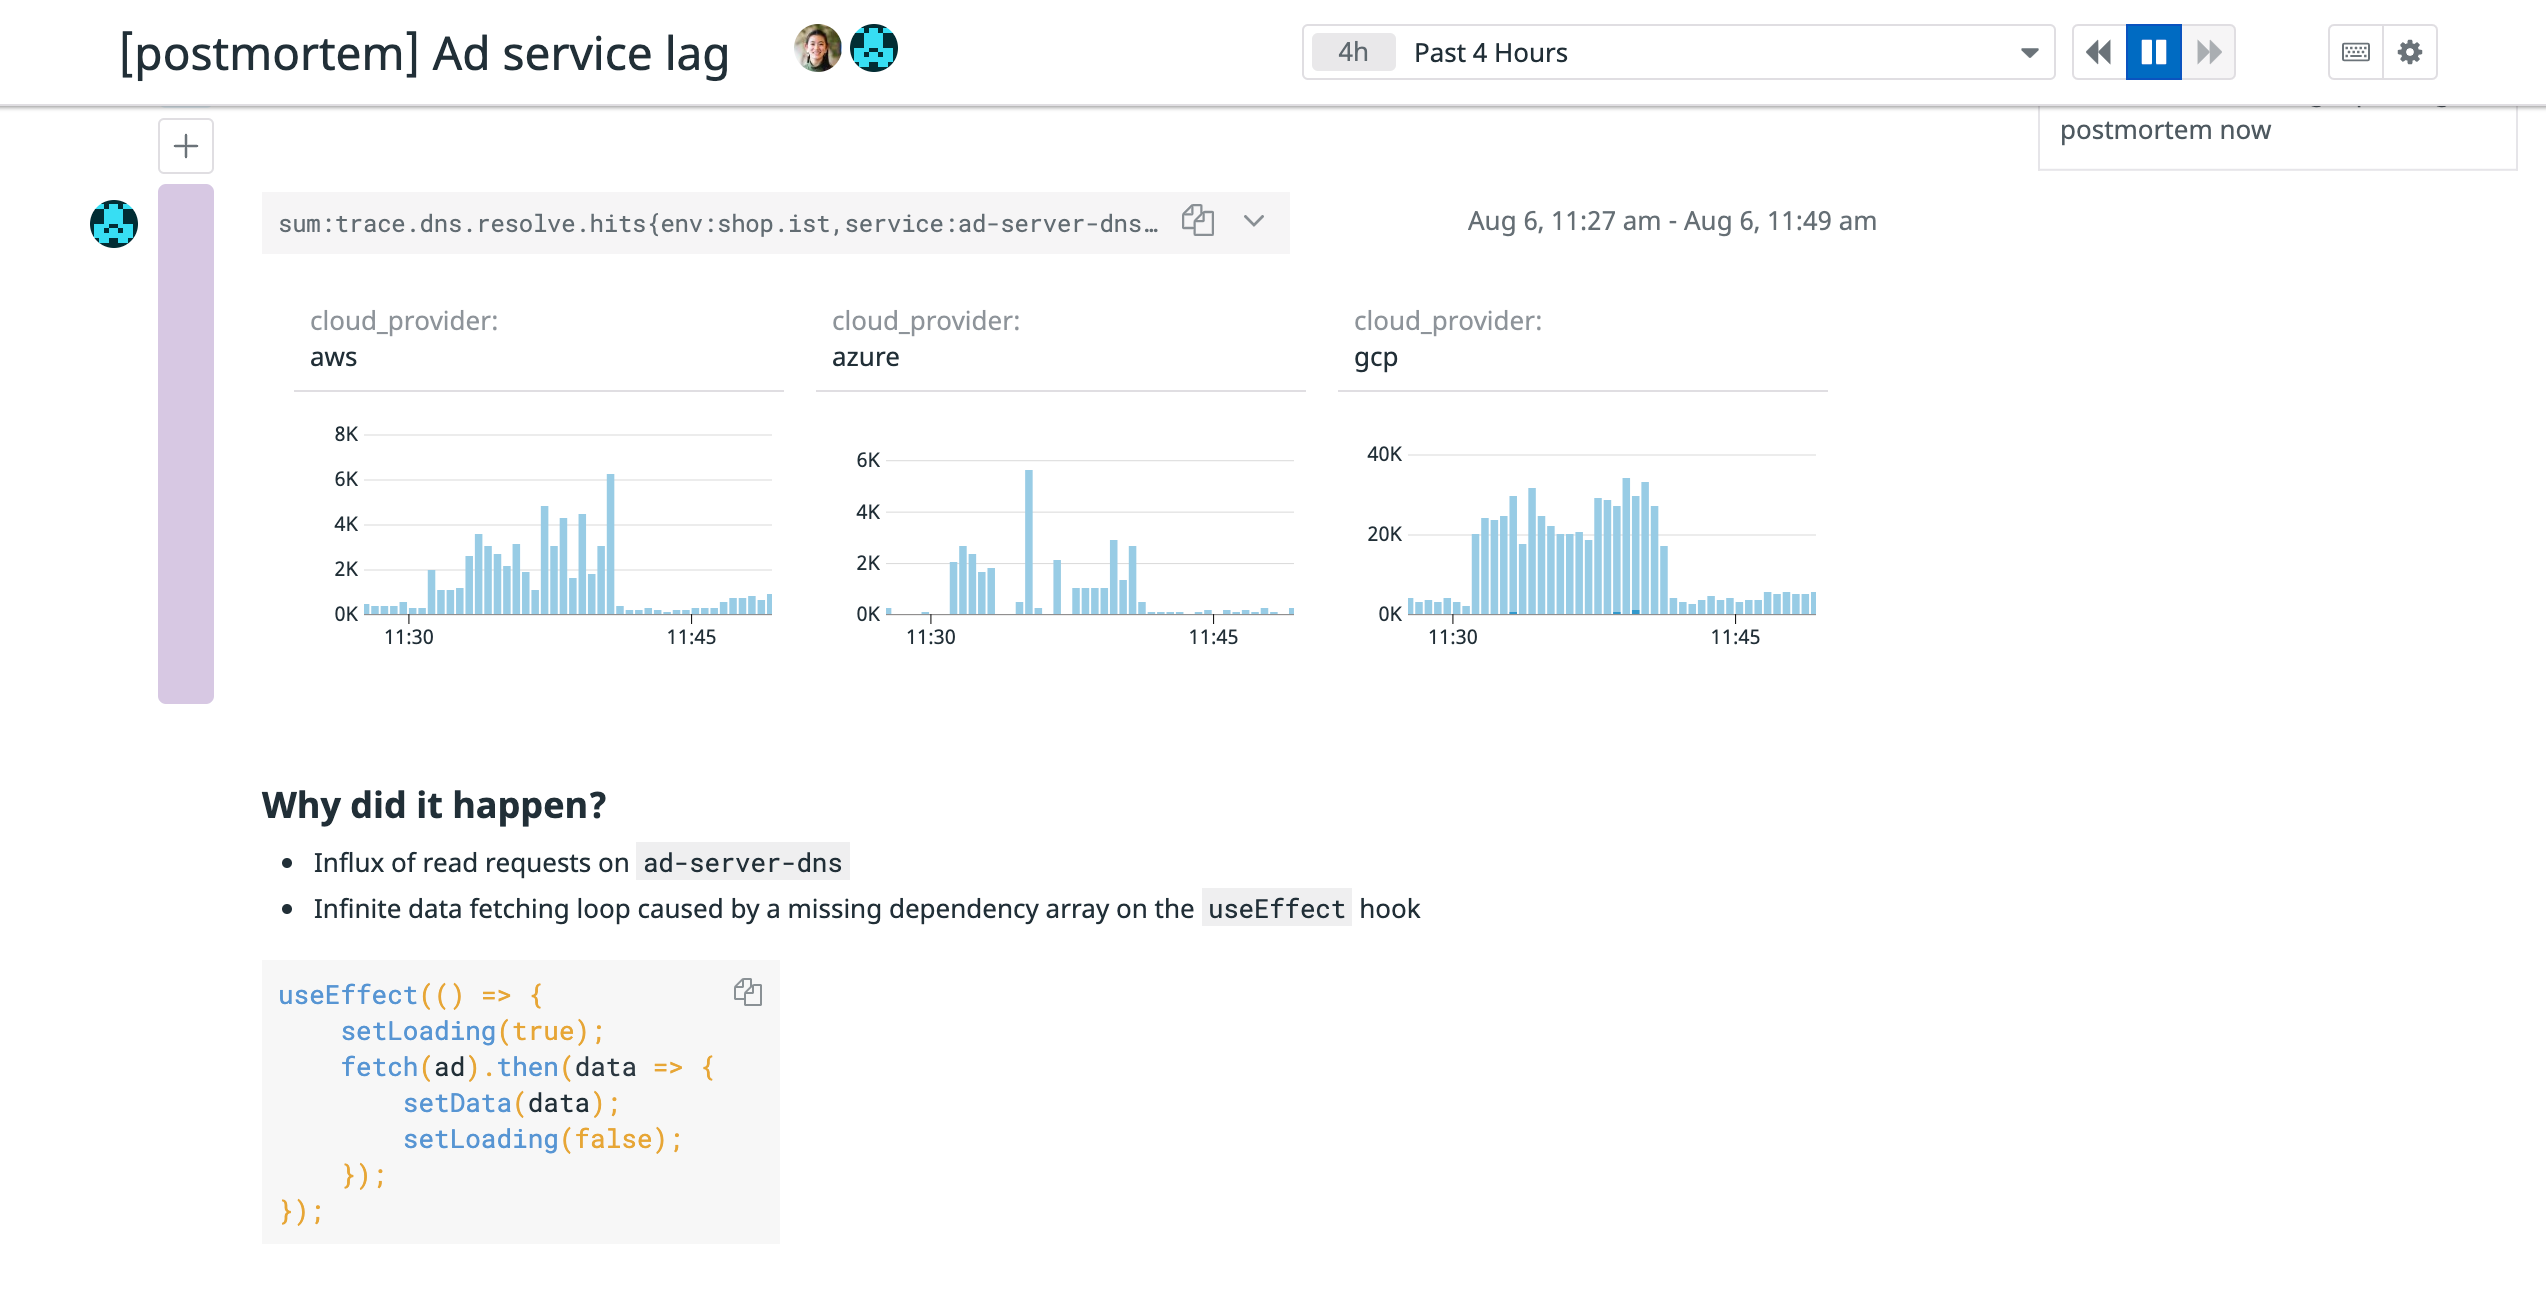
Task: Copy the useEffect code snippet
Action: [x=748, y=992]
